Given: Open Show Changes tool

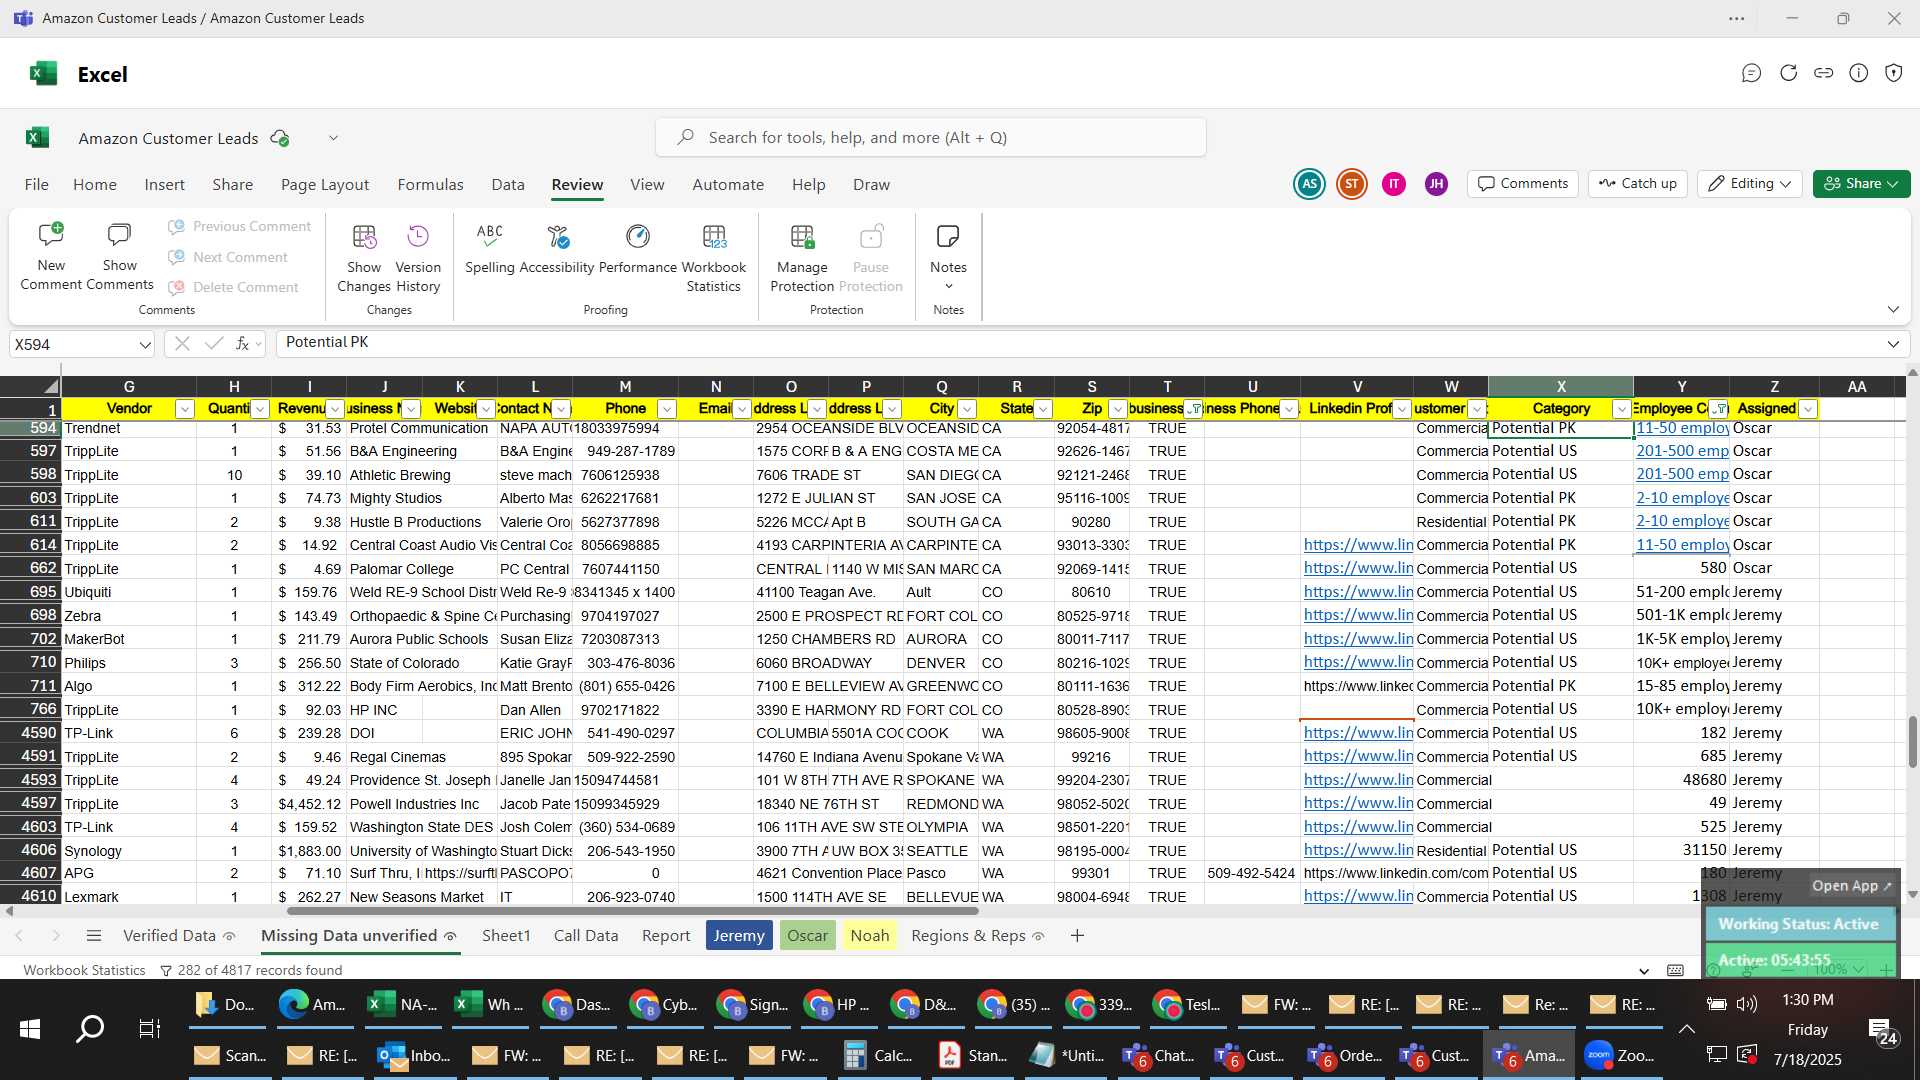Looking at the screenshot, I should click(364, 256).
